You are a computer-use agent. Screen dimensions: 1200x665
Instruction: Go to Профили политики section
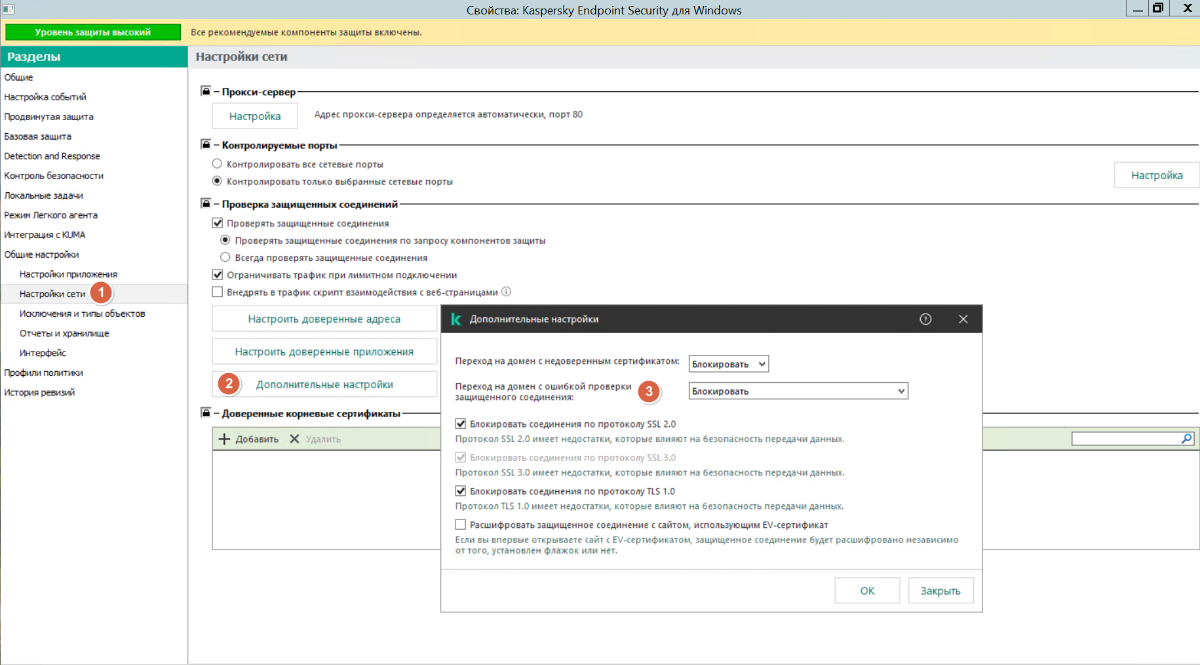click(44, 372)
